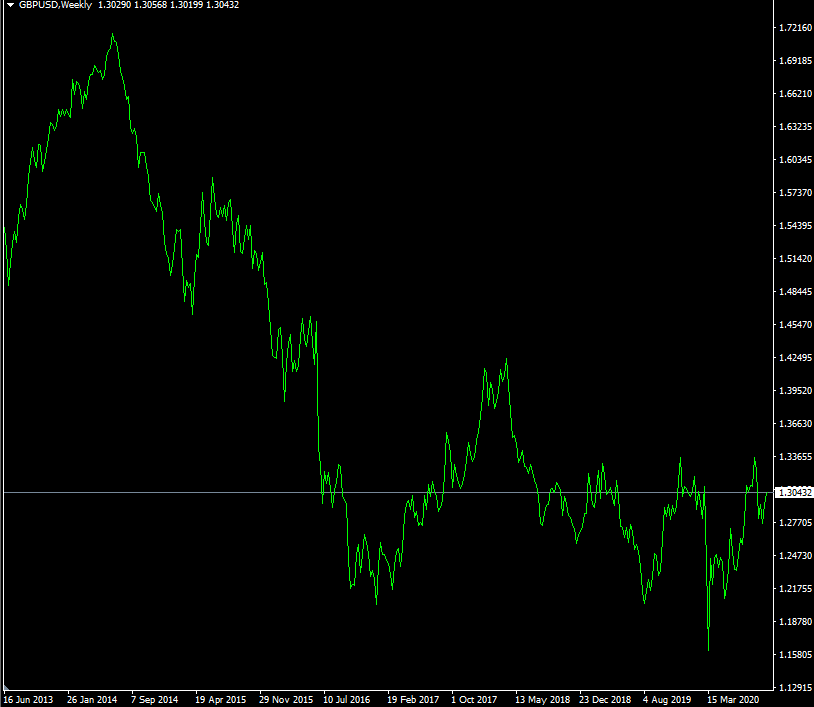Screen dimensions: 814x707
Task: Click the current price label 1.30432
Action: 795,492
